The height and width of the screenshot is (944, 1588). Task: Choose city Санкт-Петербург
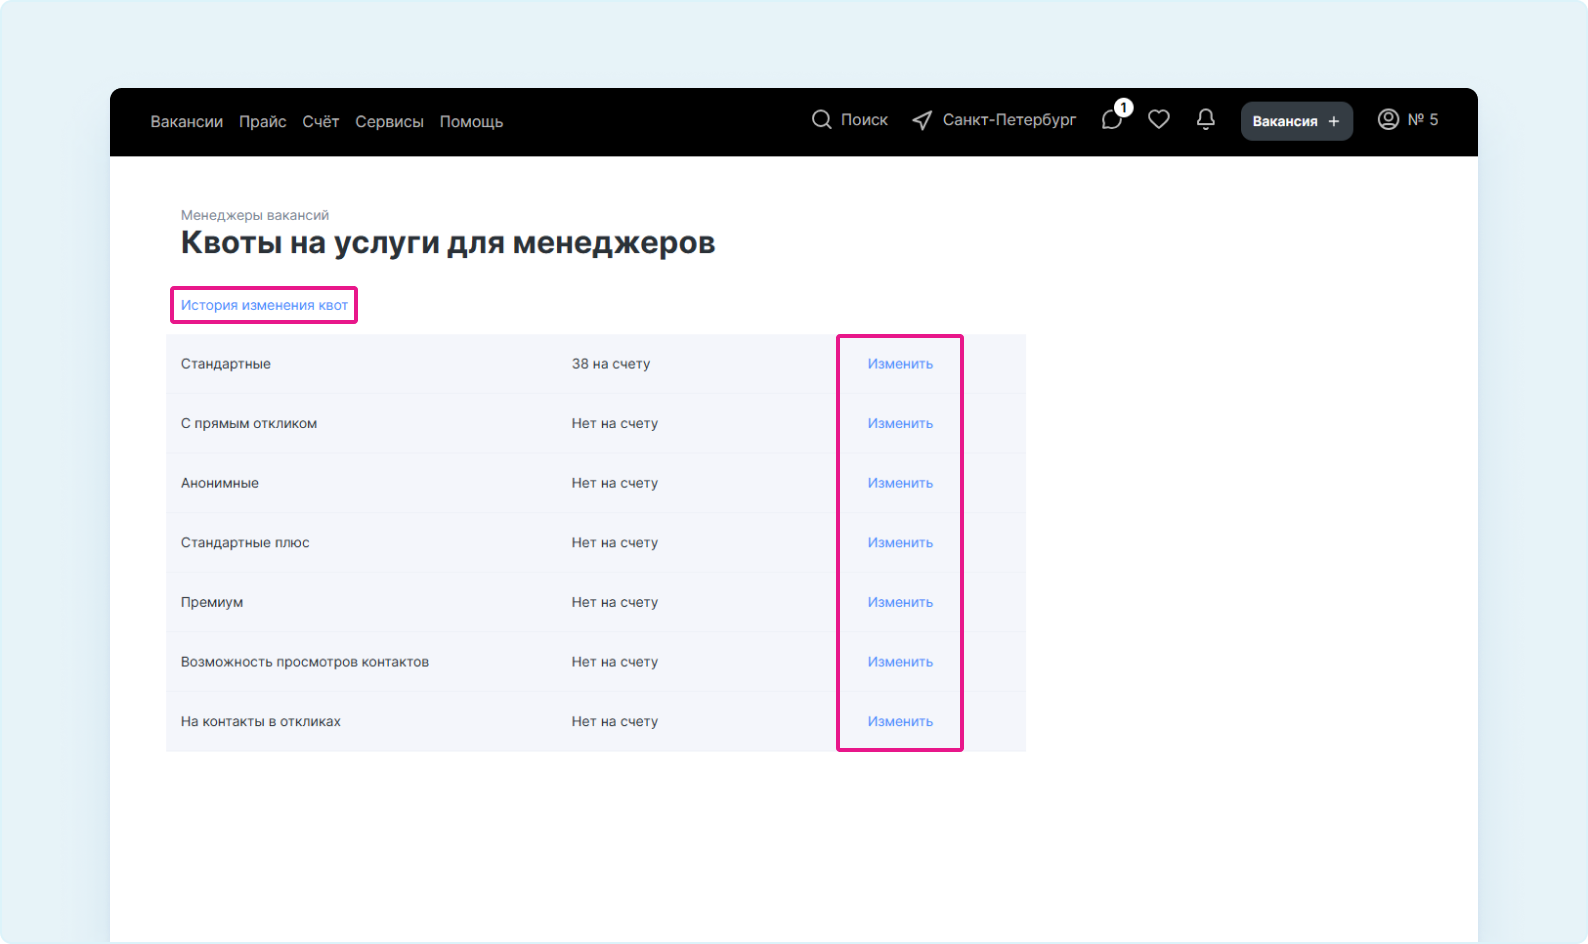(x=1009, y=120)
